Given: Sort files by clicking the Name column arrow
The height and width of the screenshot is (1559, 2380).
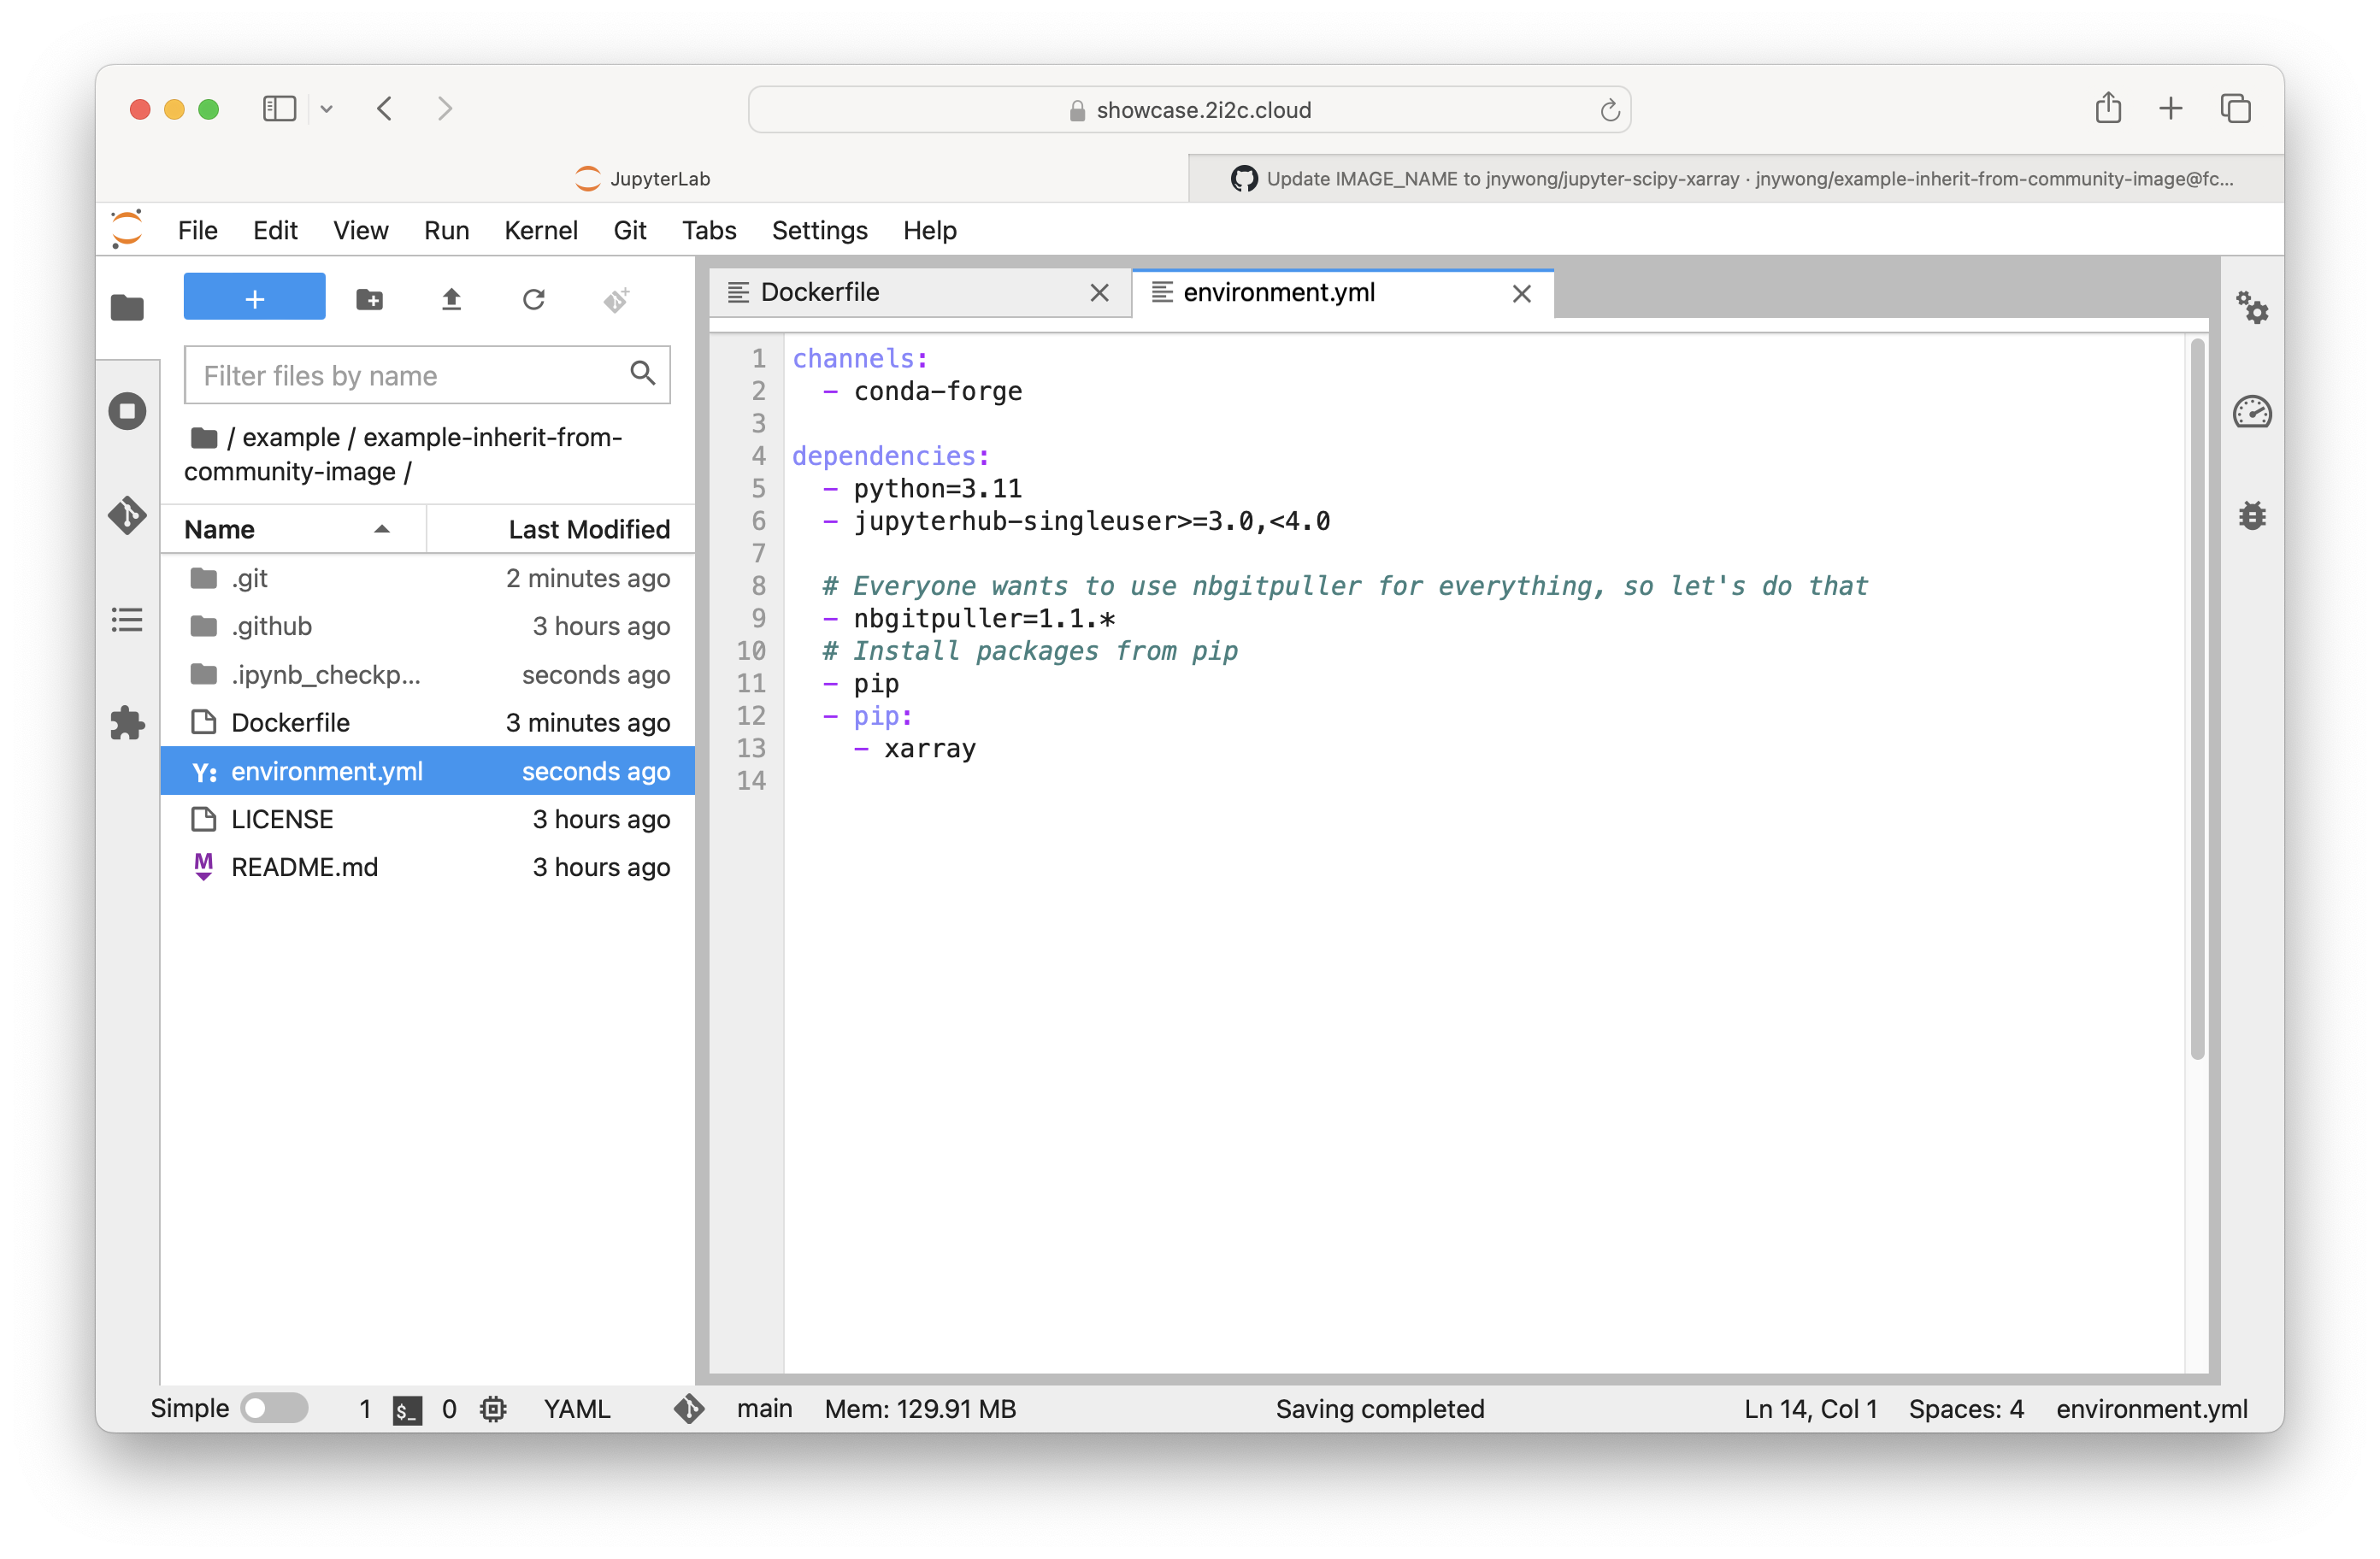Looking at the screenshot, I should (381, 529).
